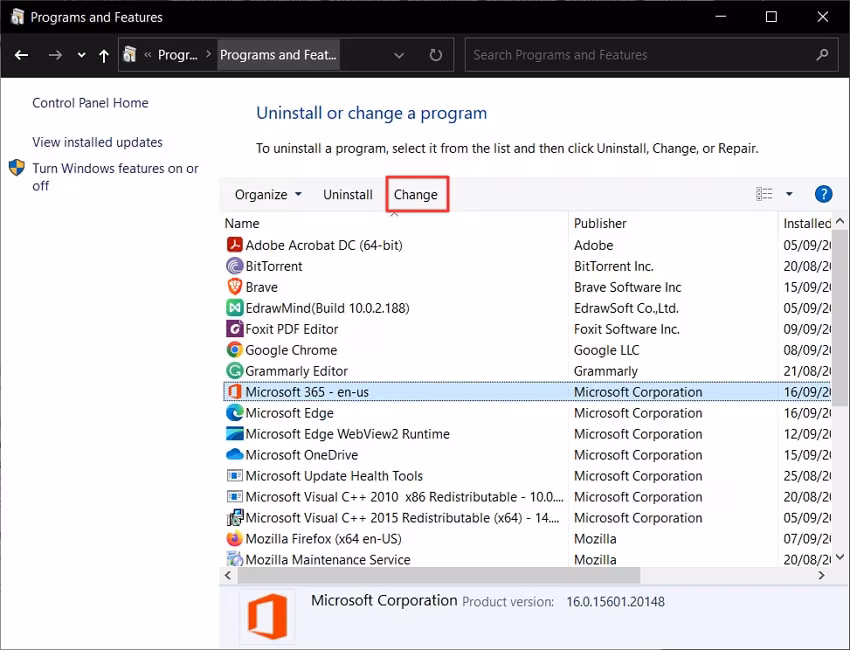The height and width of the screenshot is (650, 850).
Task: Click the Change toolbar button
Action: coord(416,195)
